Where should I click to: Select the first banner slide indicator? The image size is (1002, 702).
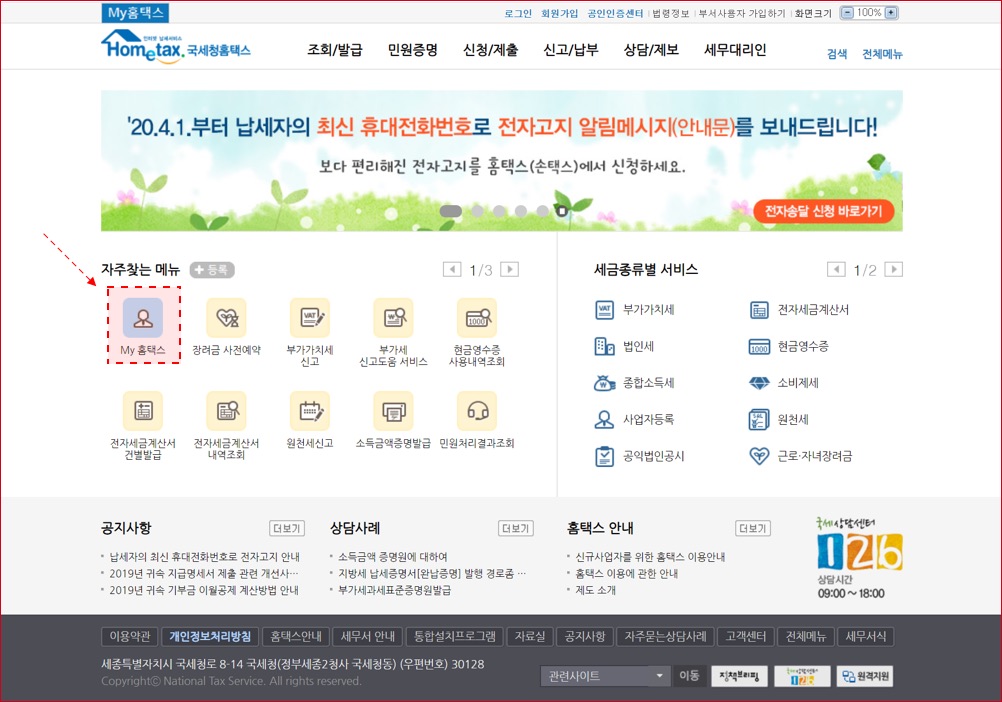click(x=451, y=211)
